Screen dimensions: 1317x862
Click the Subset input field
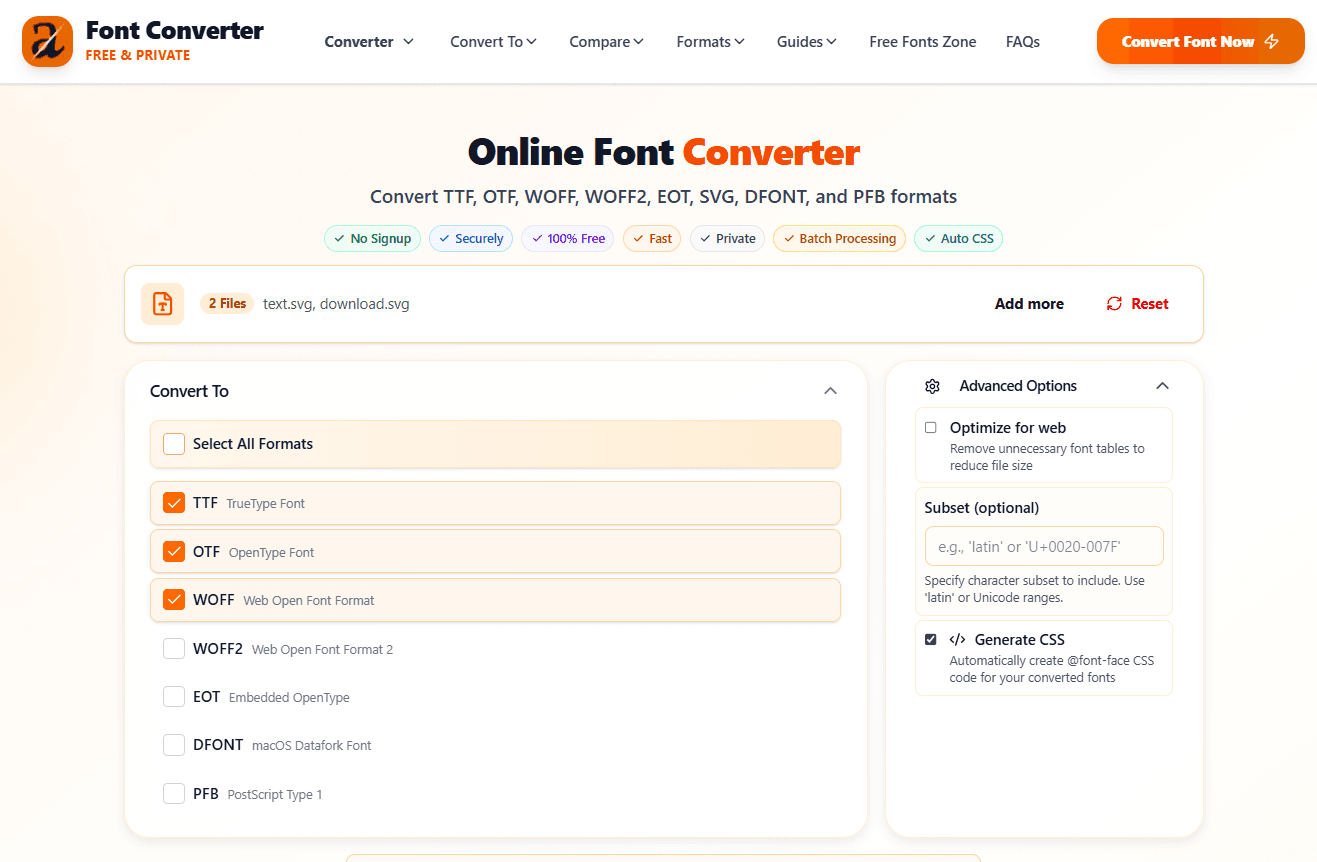(x=1043, y=546)
